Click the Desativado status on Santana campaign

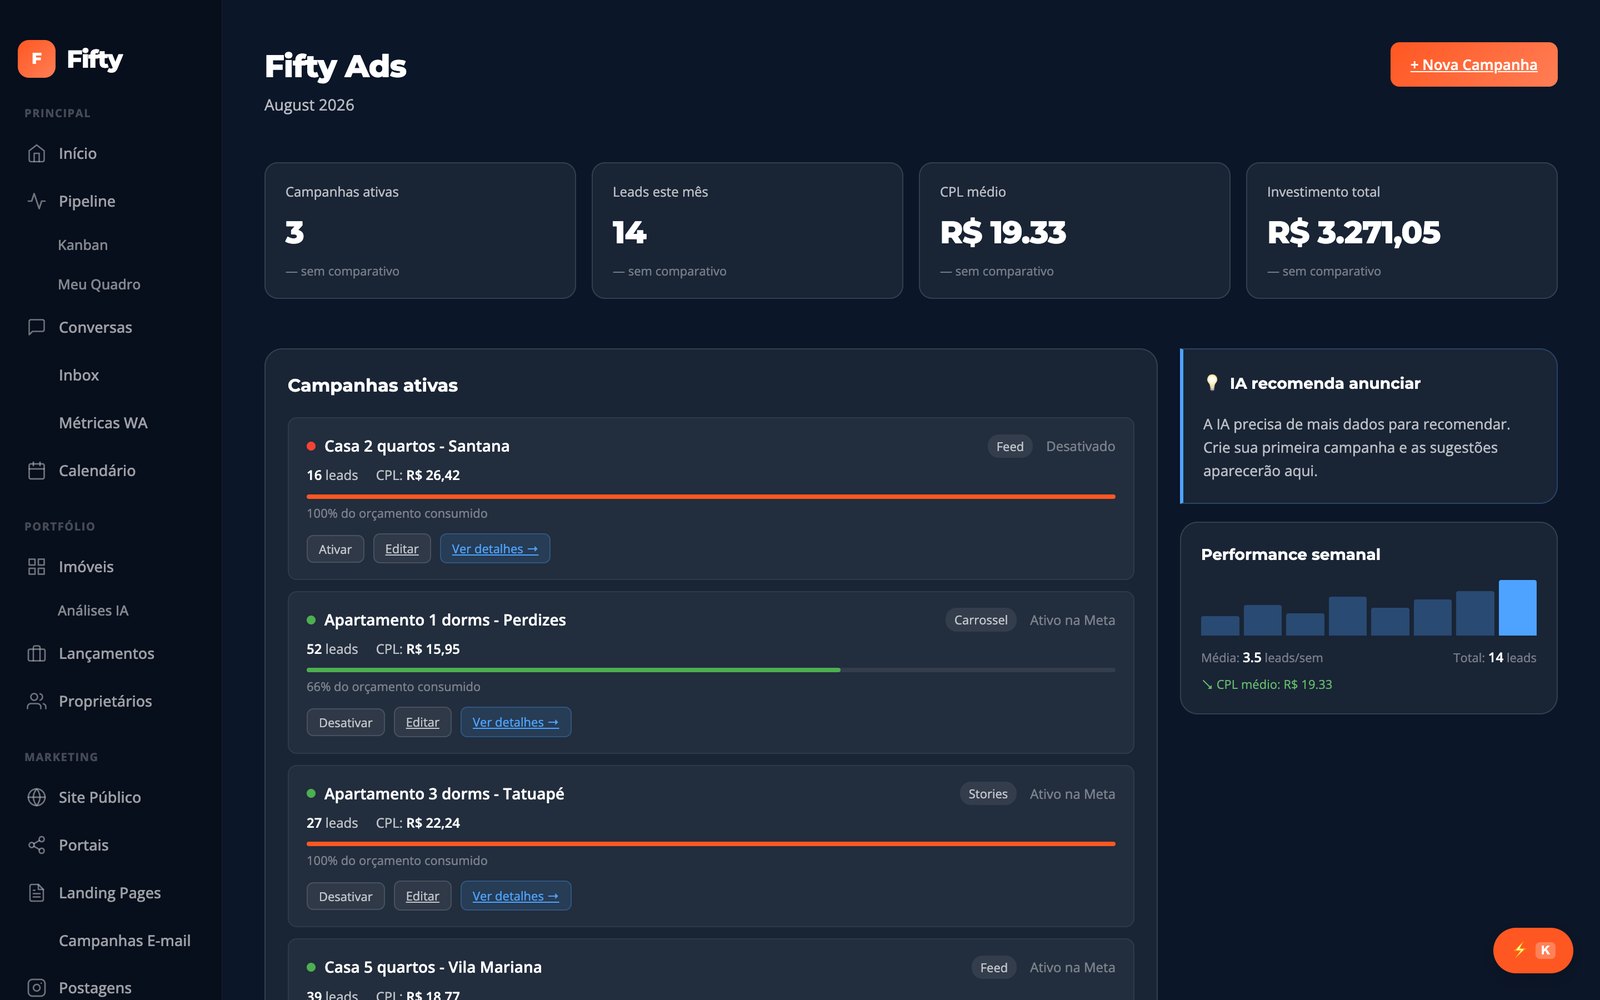click(1080, 446)
